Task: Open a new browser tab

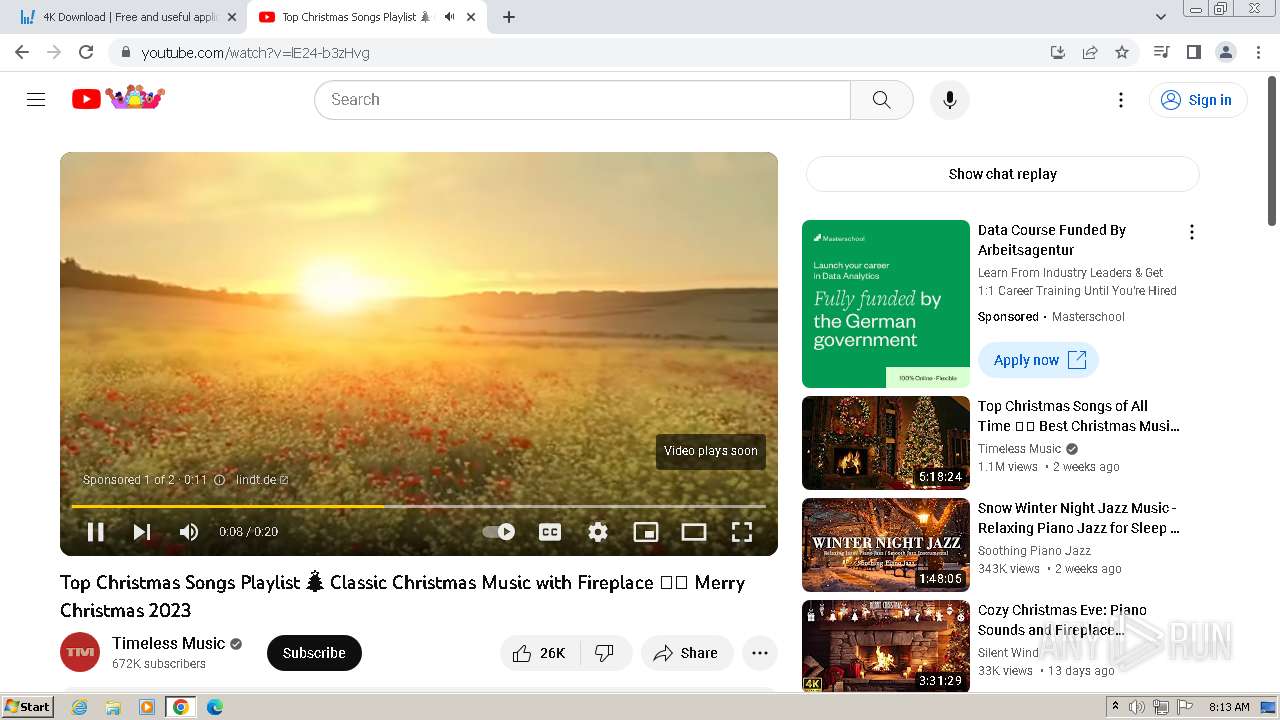Action: click(x=509, y=17)
